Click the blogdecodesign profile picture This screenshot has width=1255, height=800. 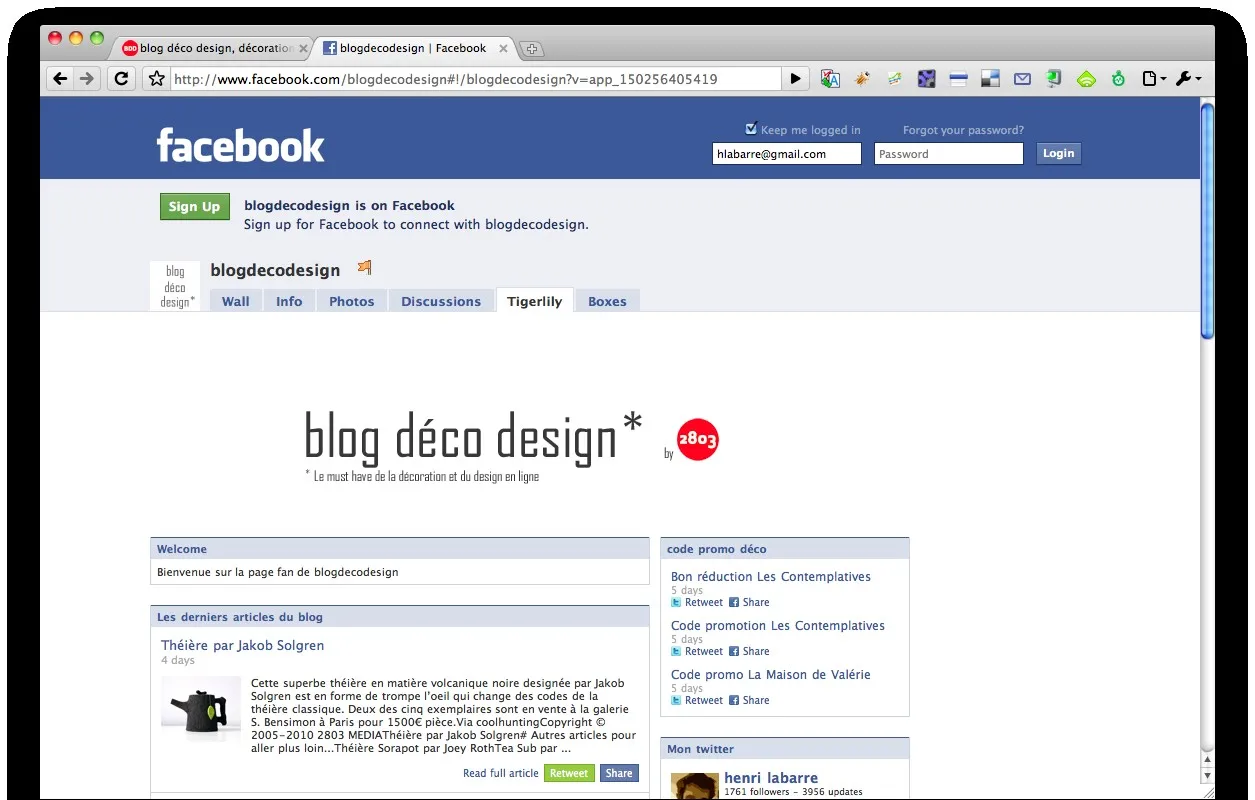click(175, 286)
